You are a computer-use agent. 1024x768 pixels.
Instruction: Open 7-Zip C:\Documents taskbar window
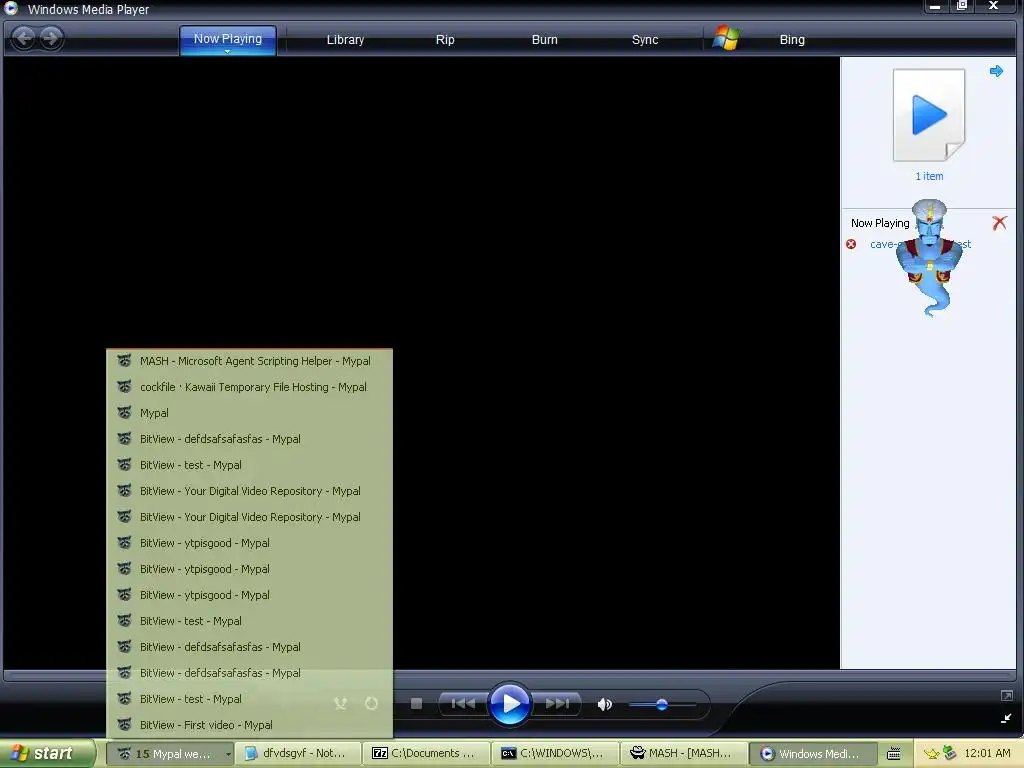click(x=426, y=754)
